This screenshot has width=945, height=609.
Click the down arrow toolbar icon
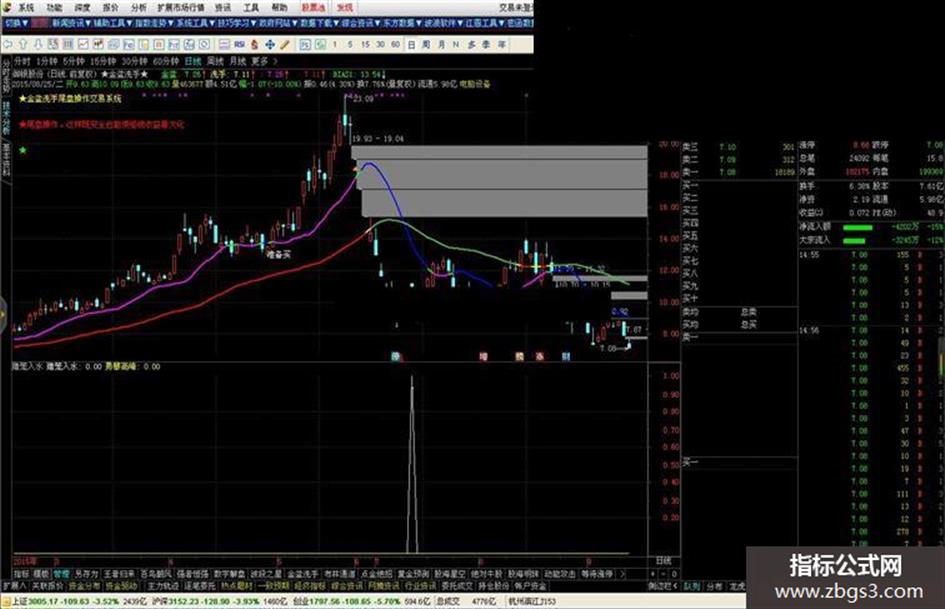(x=37, y=45)
